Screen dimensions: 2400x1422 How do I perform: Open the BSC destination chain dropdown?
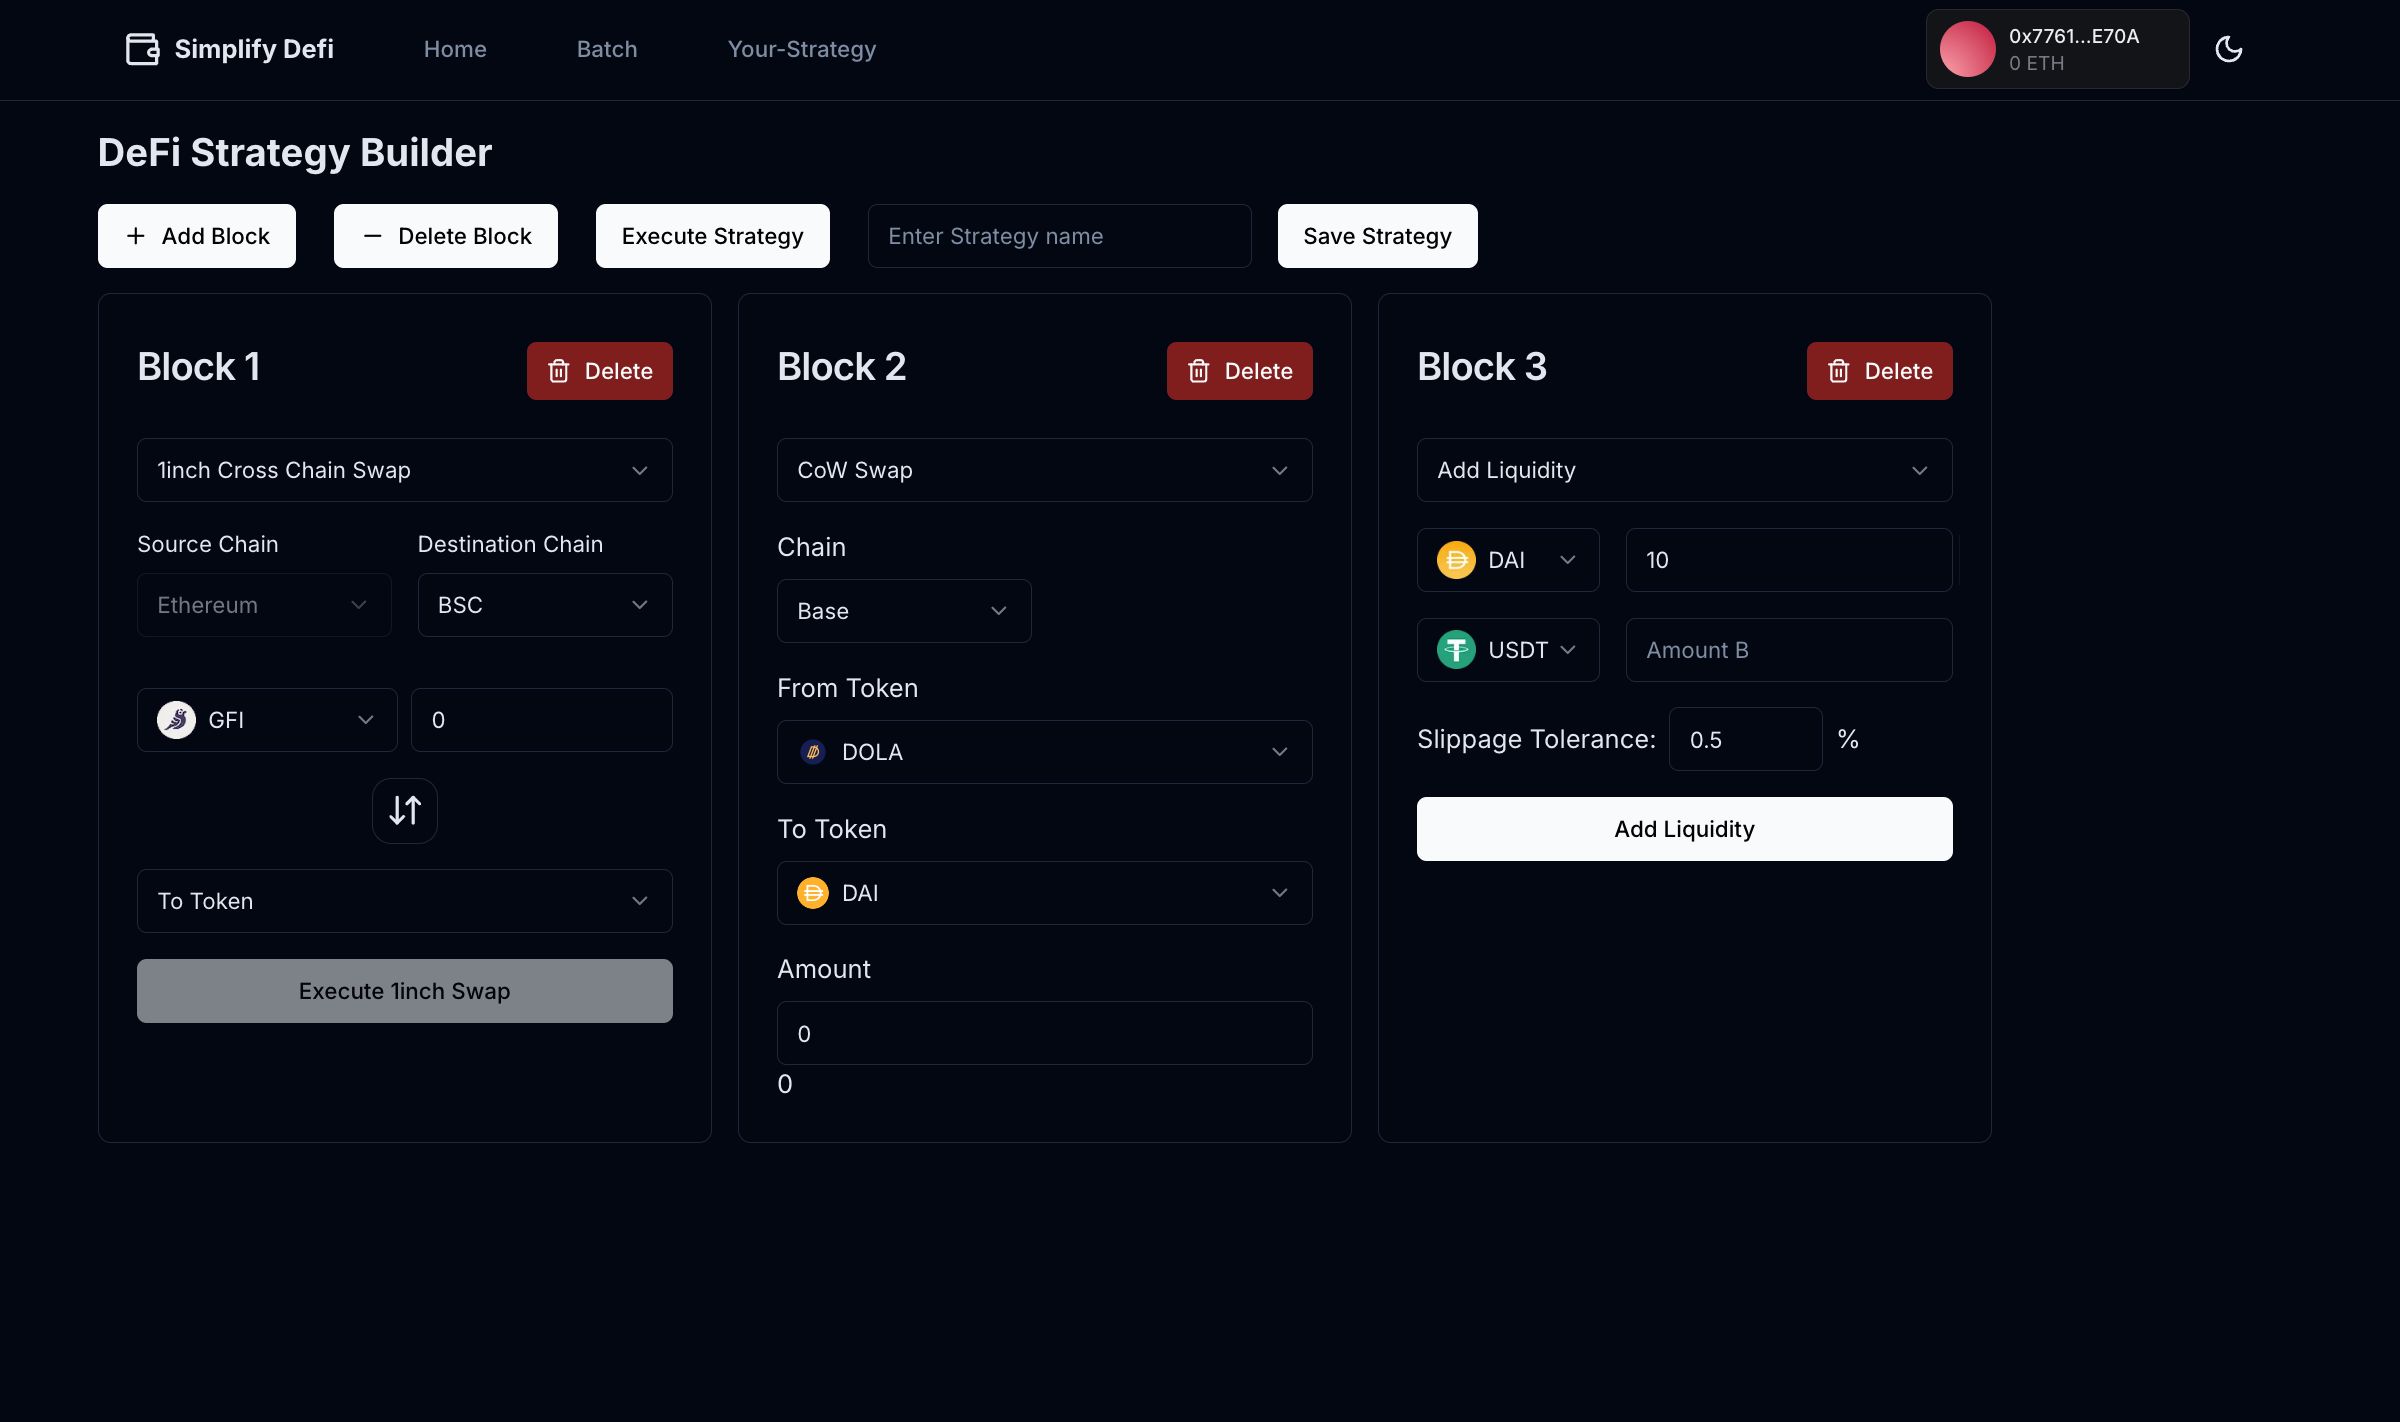[x=545, y=605]
